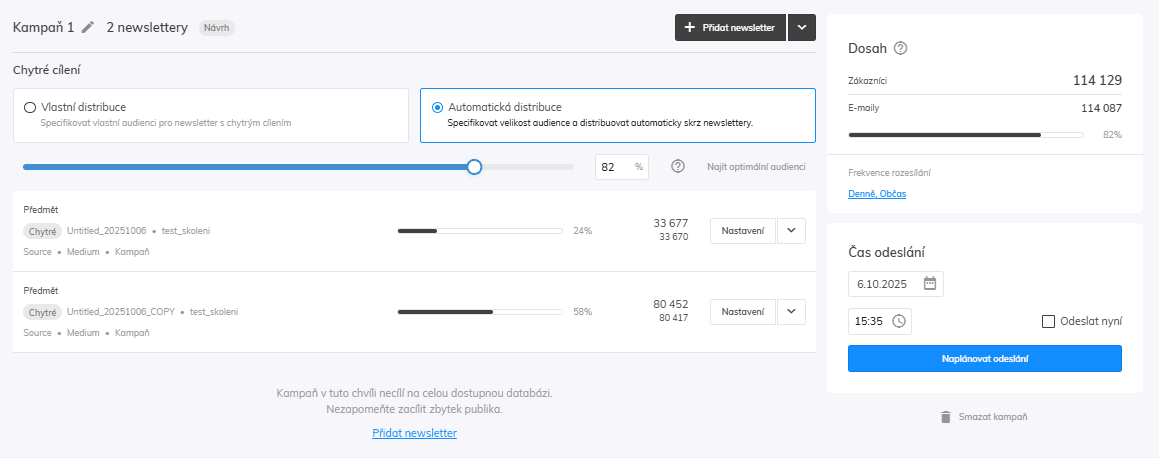Select Vlastní distribuce radio option

pyautogui.click(x=30, y=107)
